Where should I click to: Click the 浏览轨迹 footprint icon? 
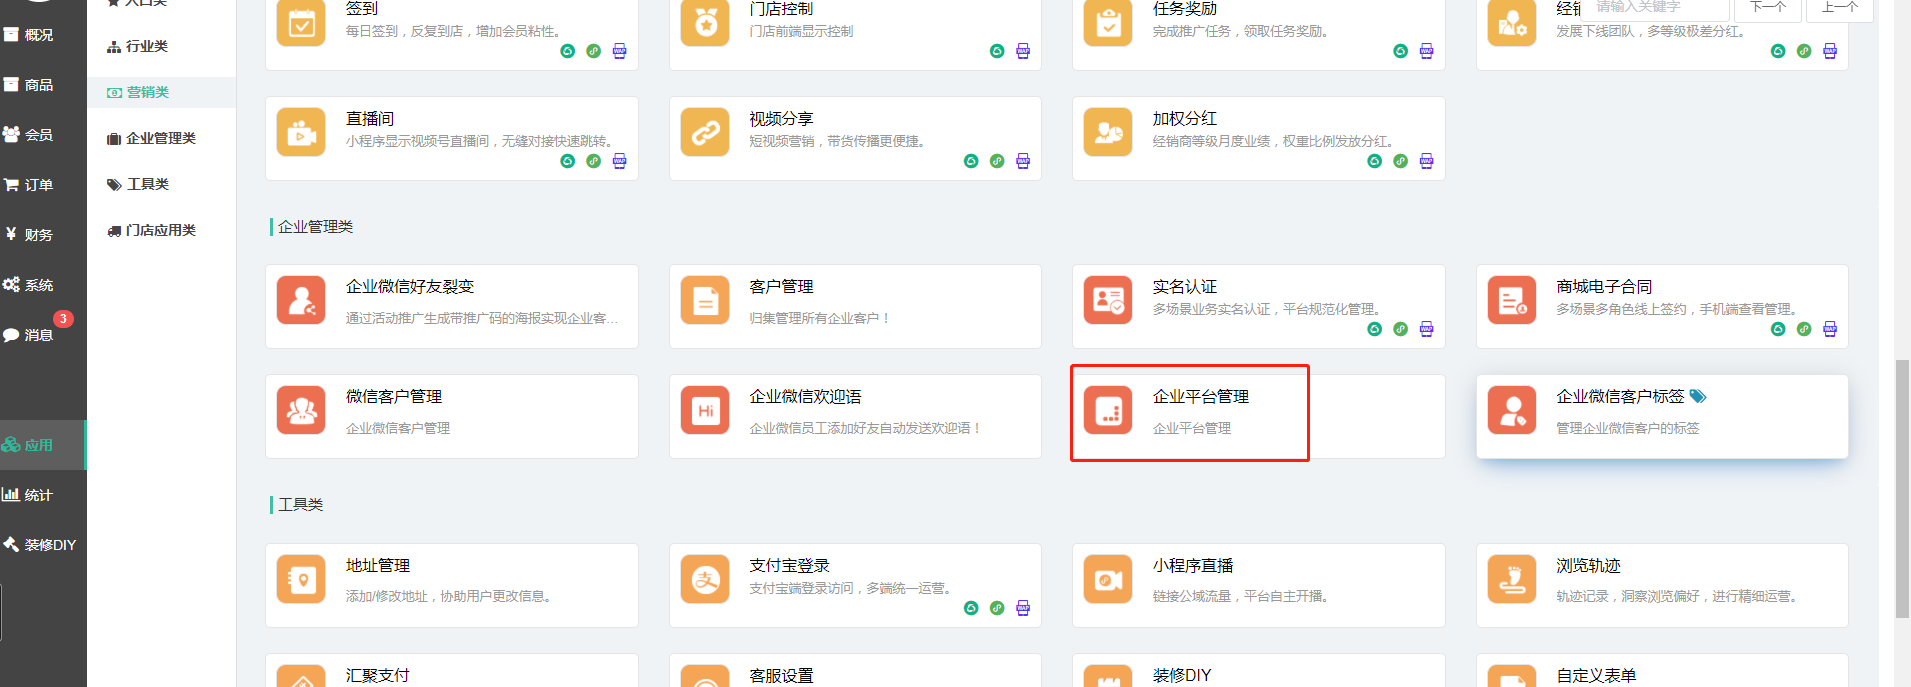pos(1511,580)
